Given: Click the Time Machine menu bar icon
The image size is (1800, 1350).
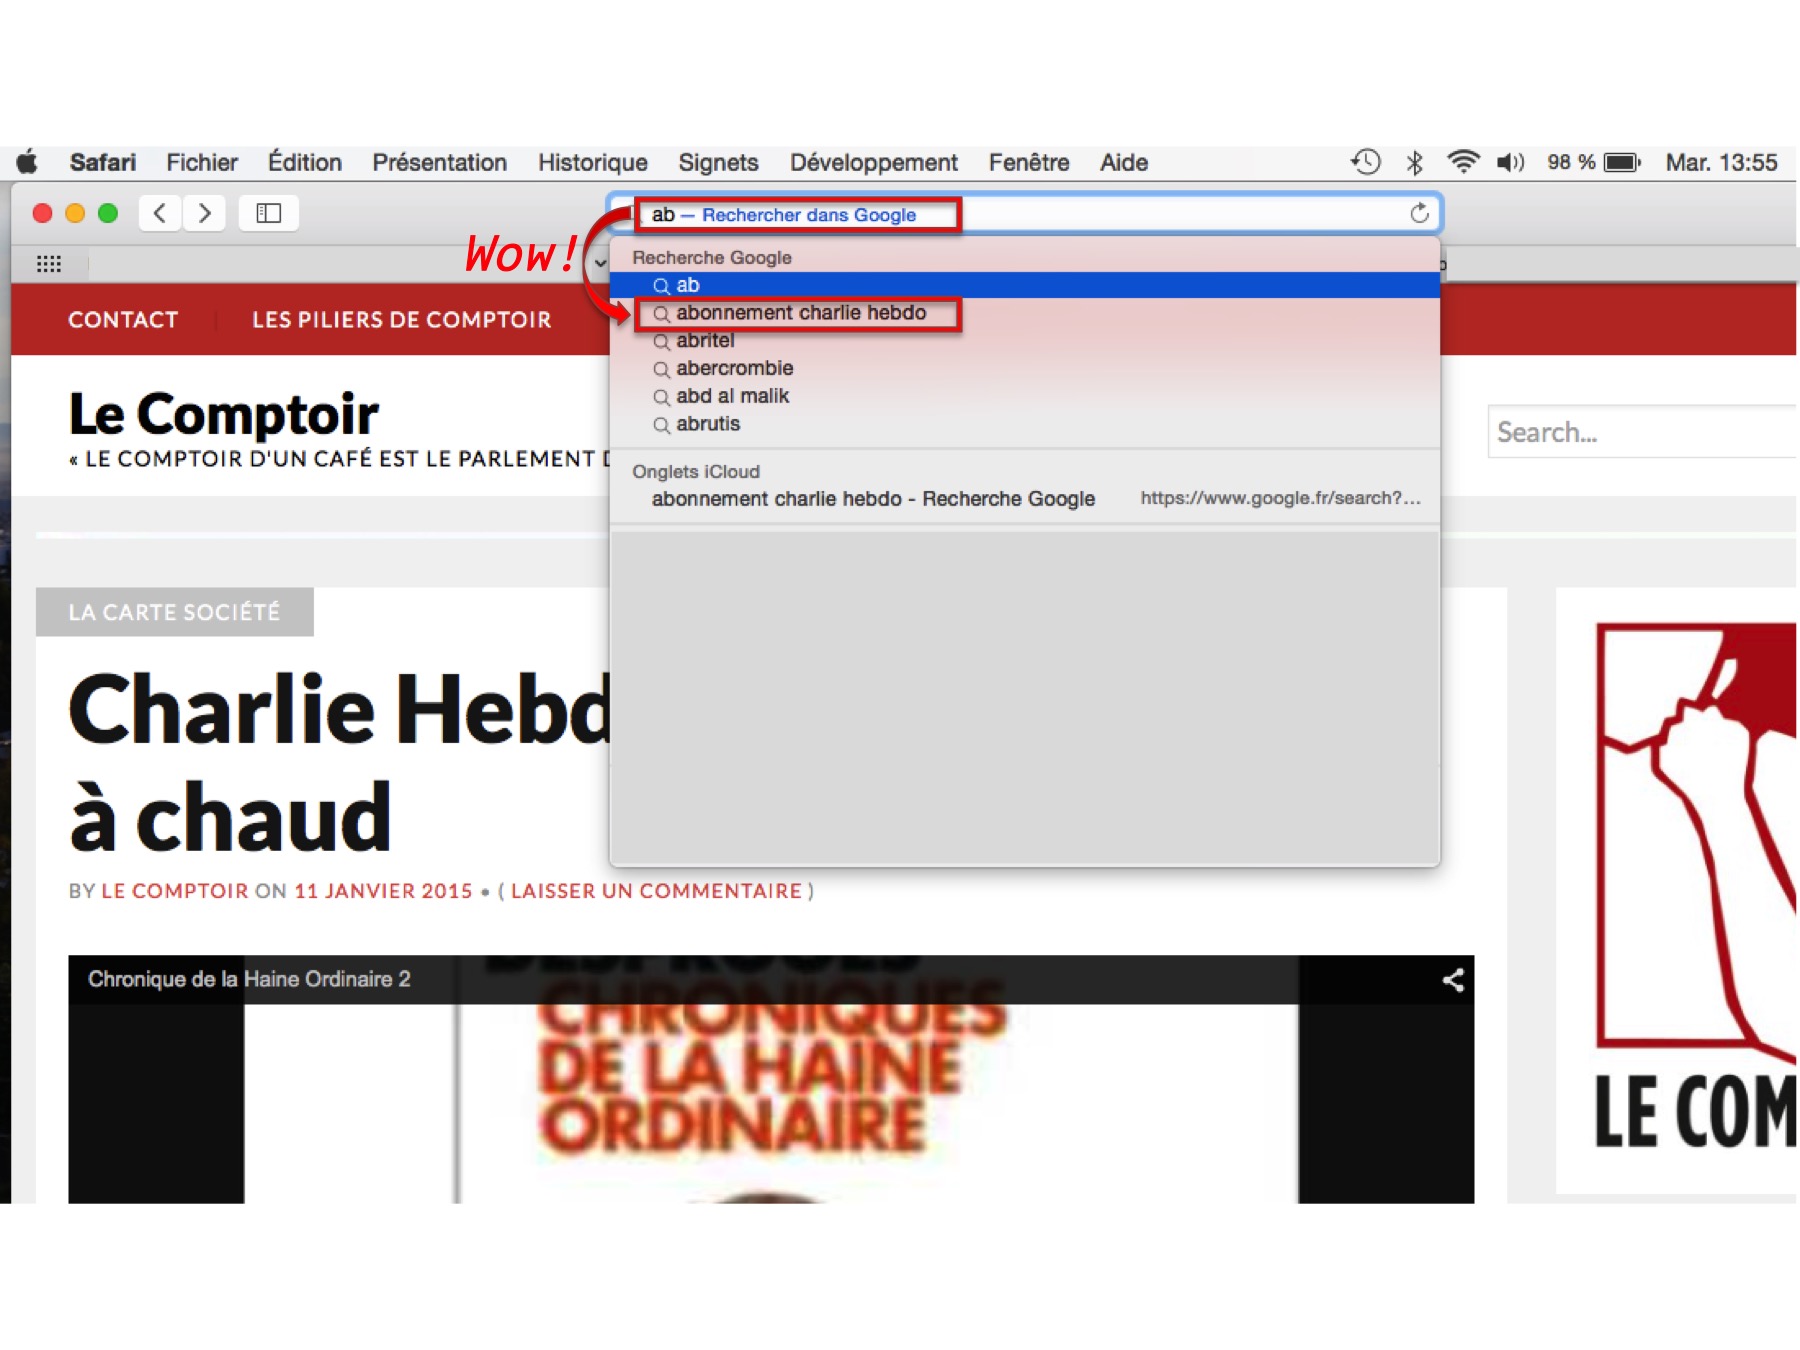Looking at the screenshot, I should (x=1366, y=162).
